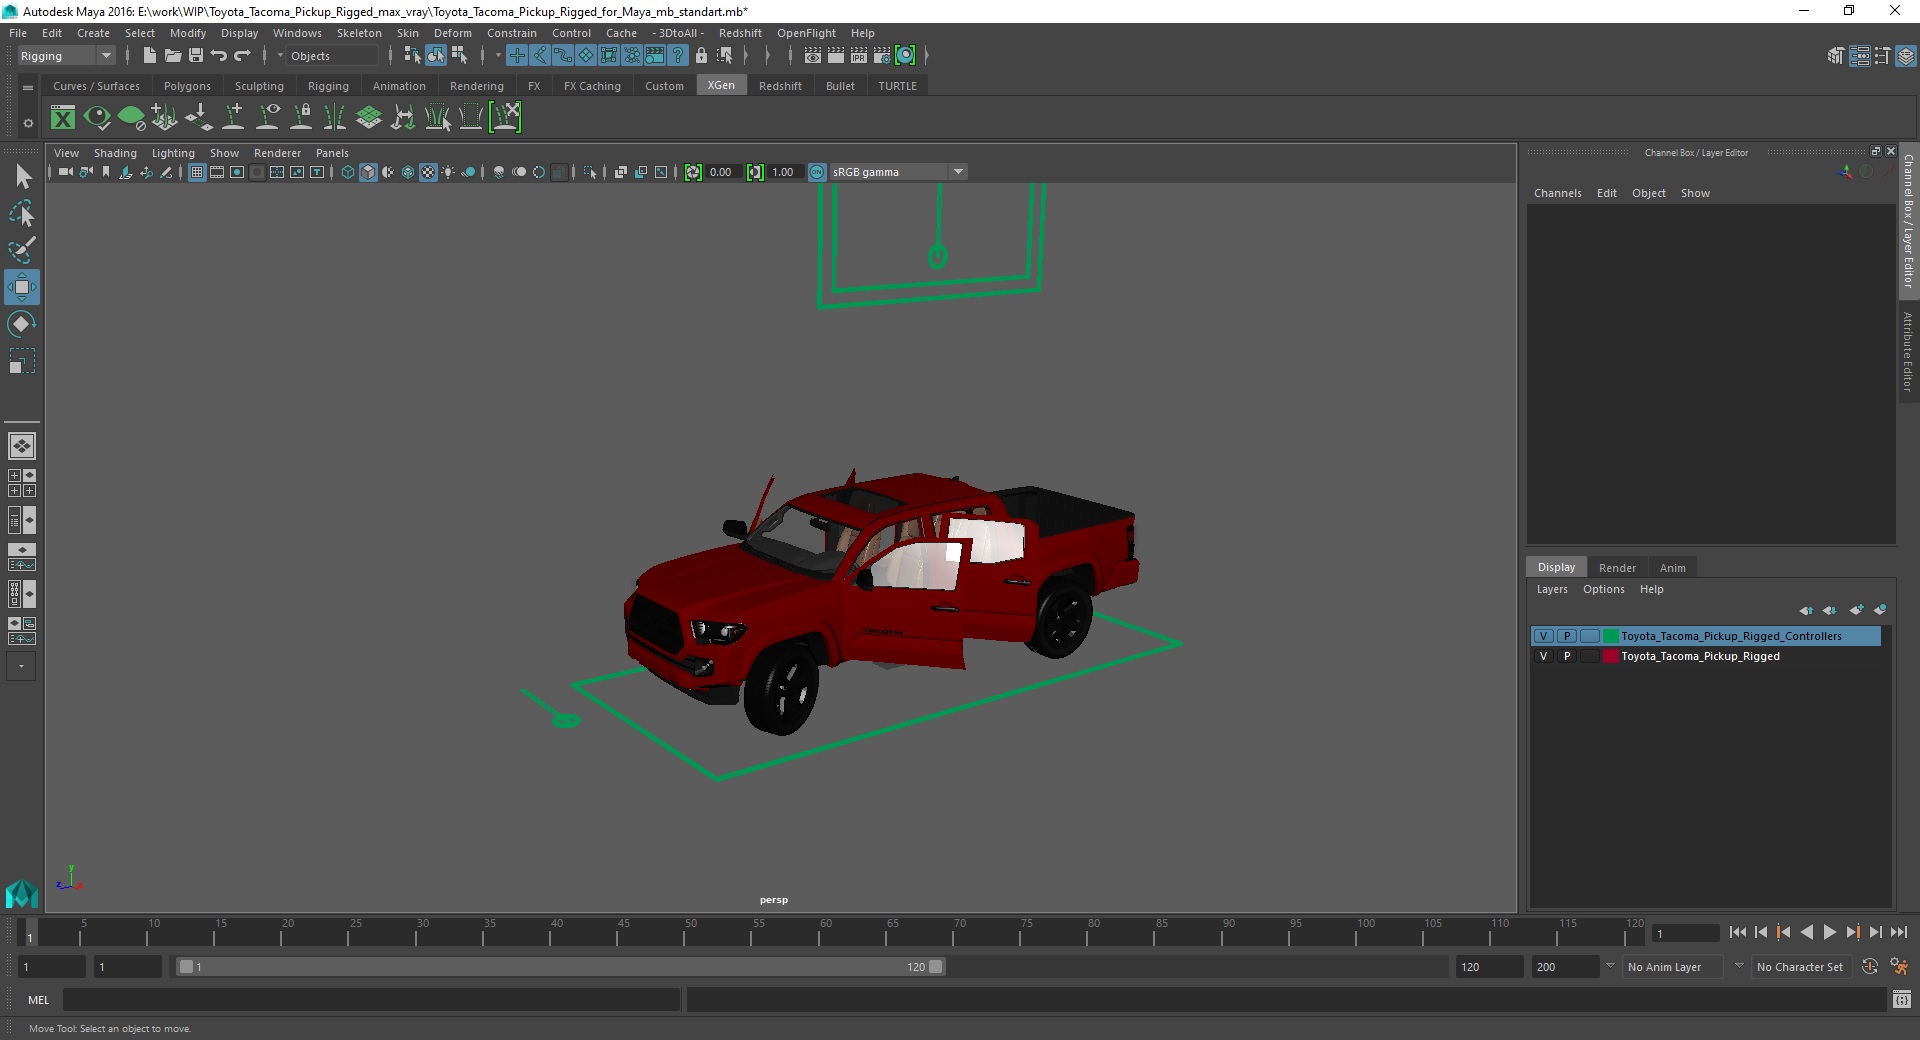Viewport: 1920px width, 1040px height.
Task: Toggle auto keyframe button
Action: [1869, 967]
